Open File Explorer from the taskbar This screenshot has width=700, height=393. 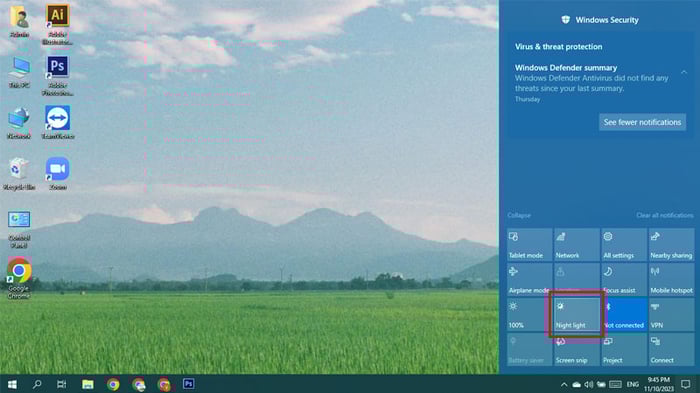click(88, 384)
